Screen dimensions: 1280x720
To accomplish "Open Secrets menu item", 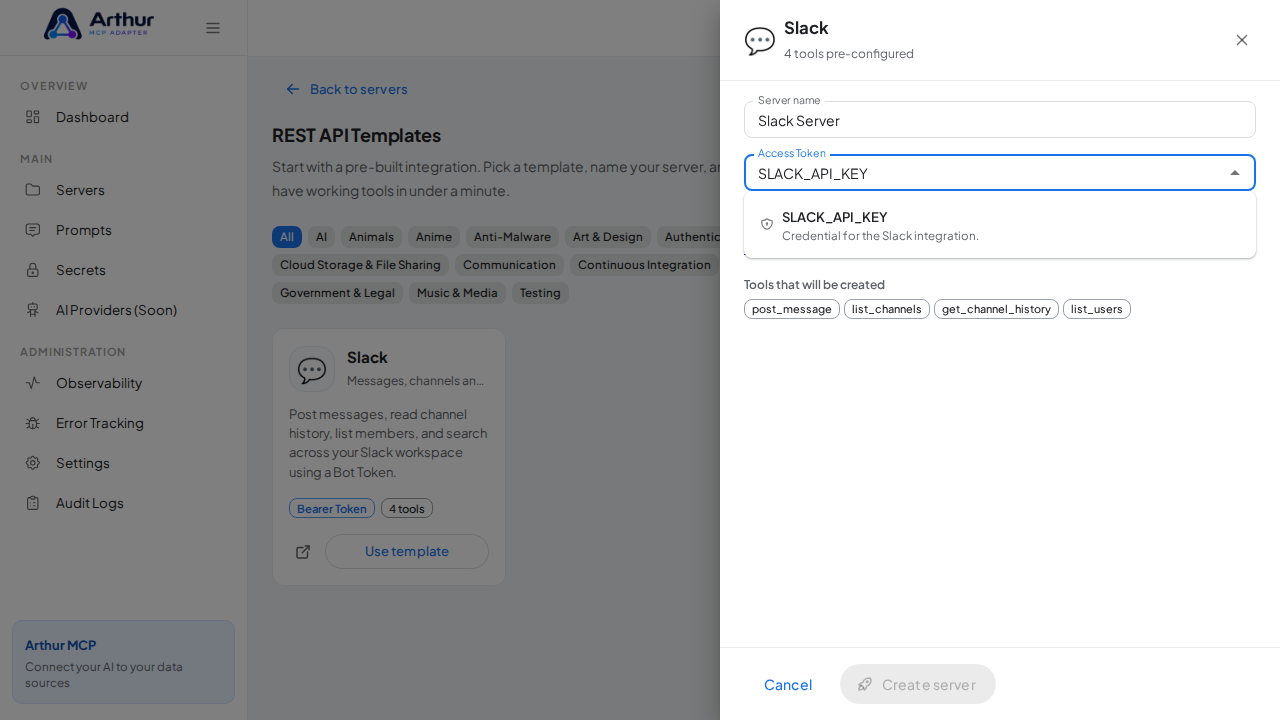I will point(124,270).
